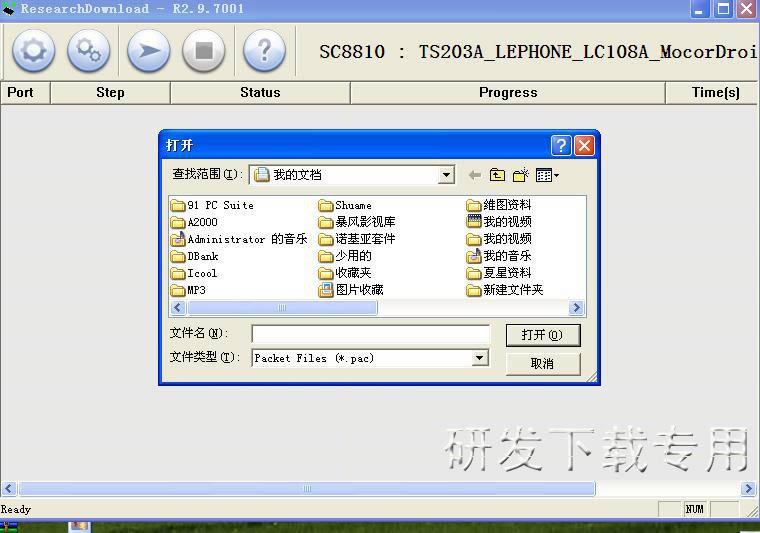Open the view menu icon in the dialog

tap(547, 175)
